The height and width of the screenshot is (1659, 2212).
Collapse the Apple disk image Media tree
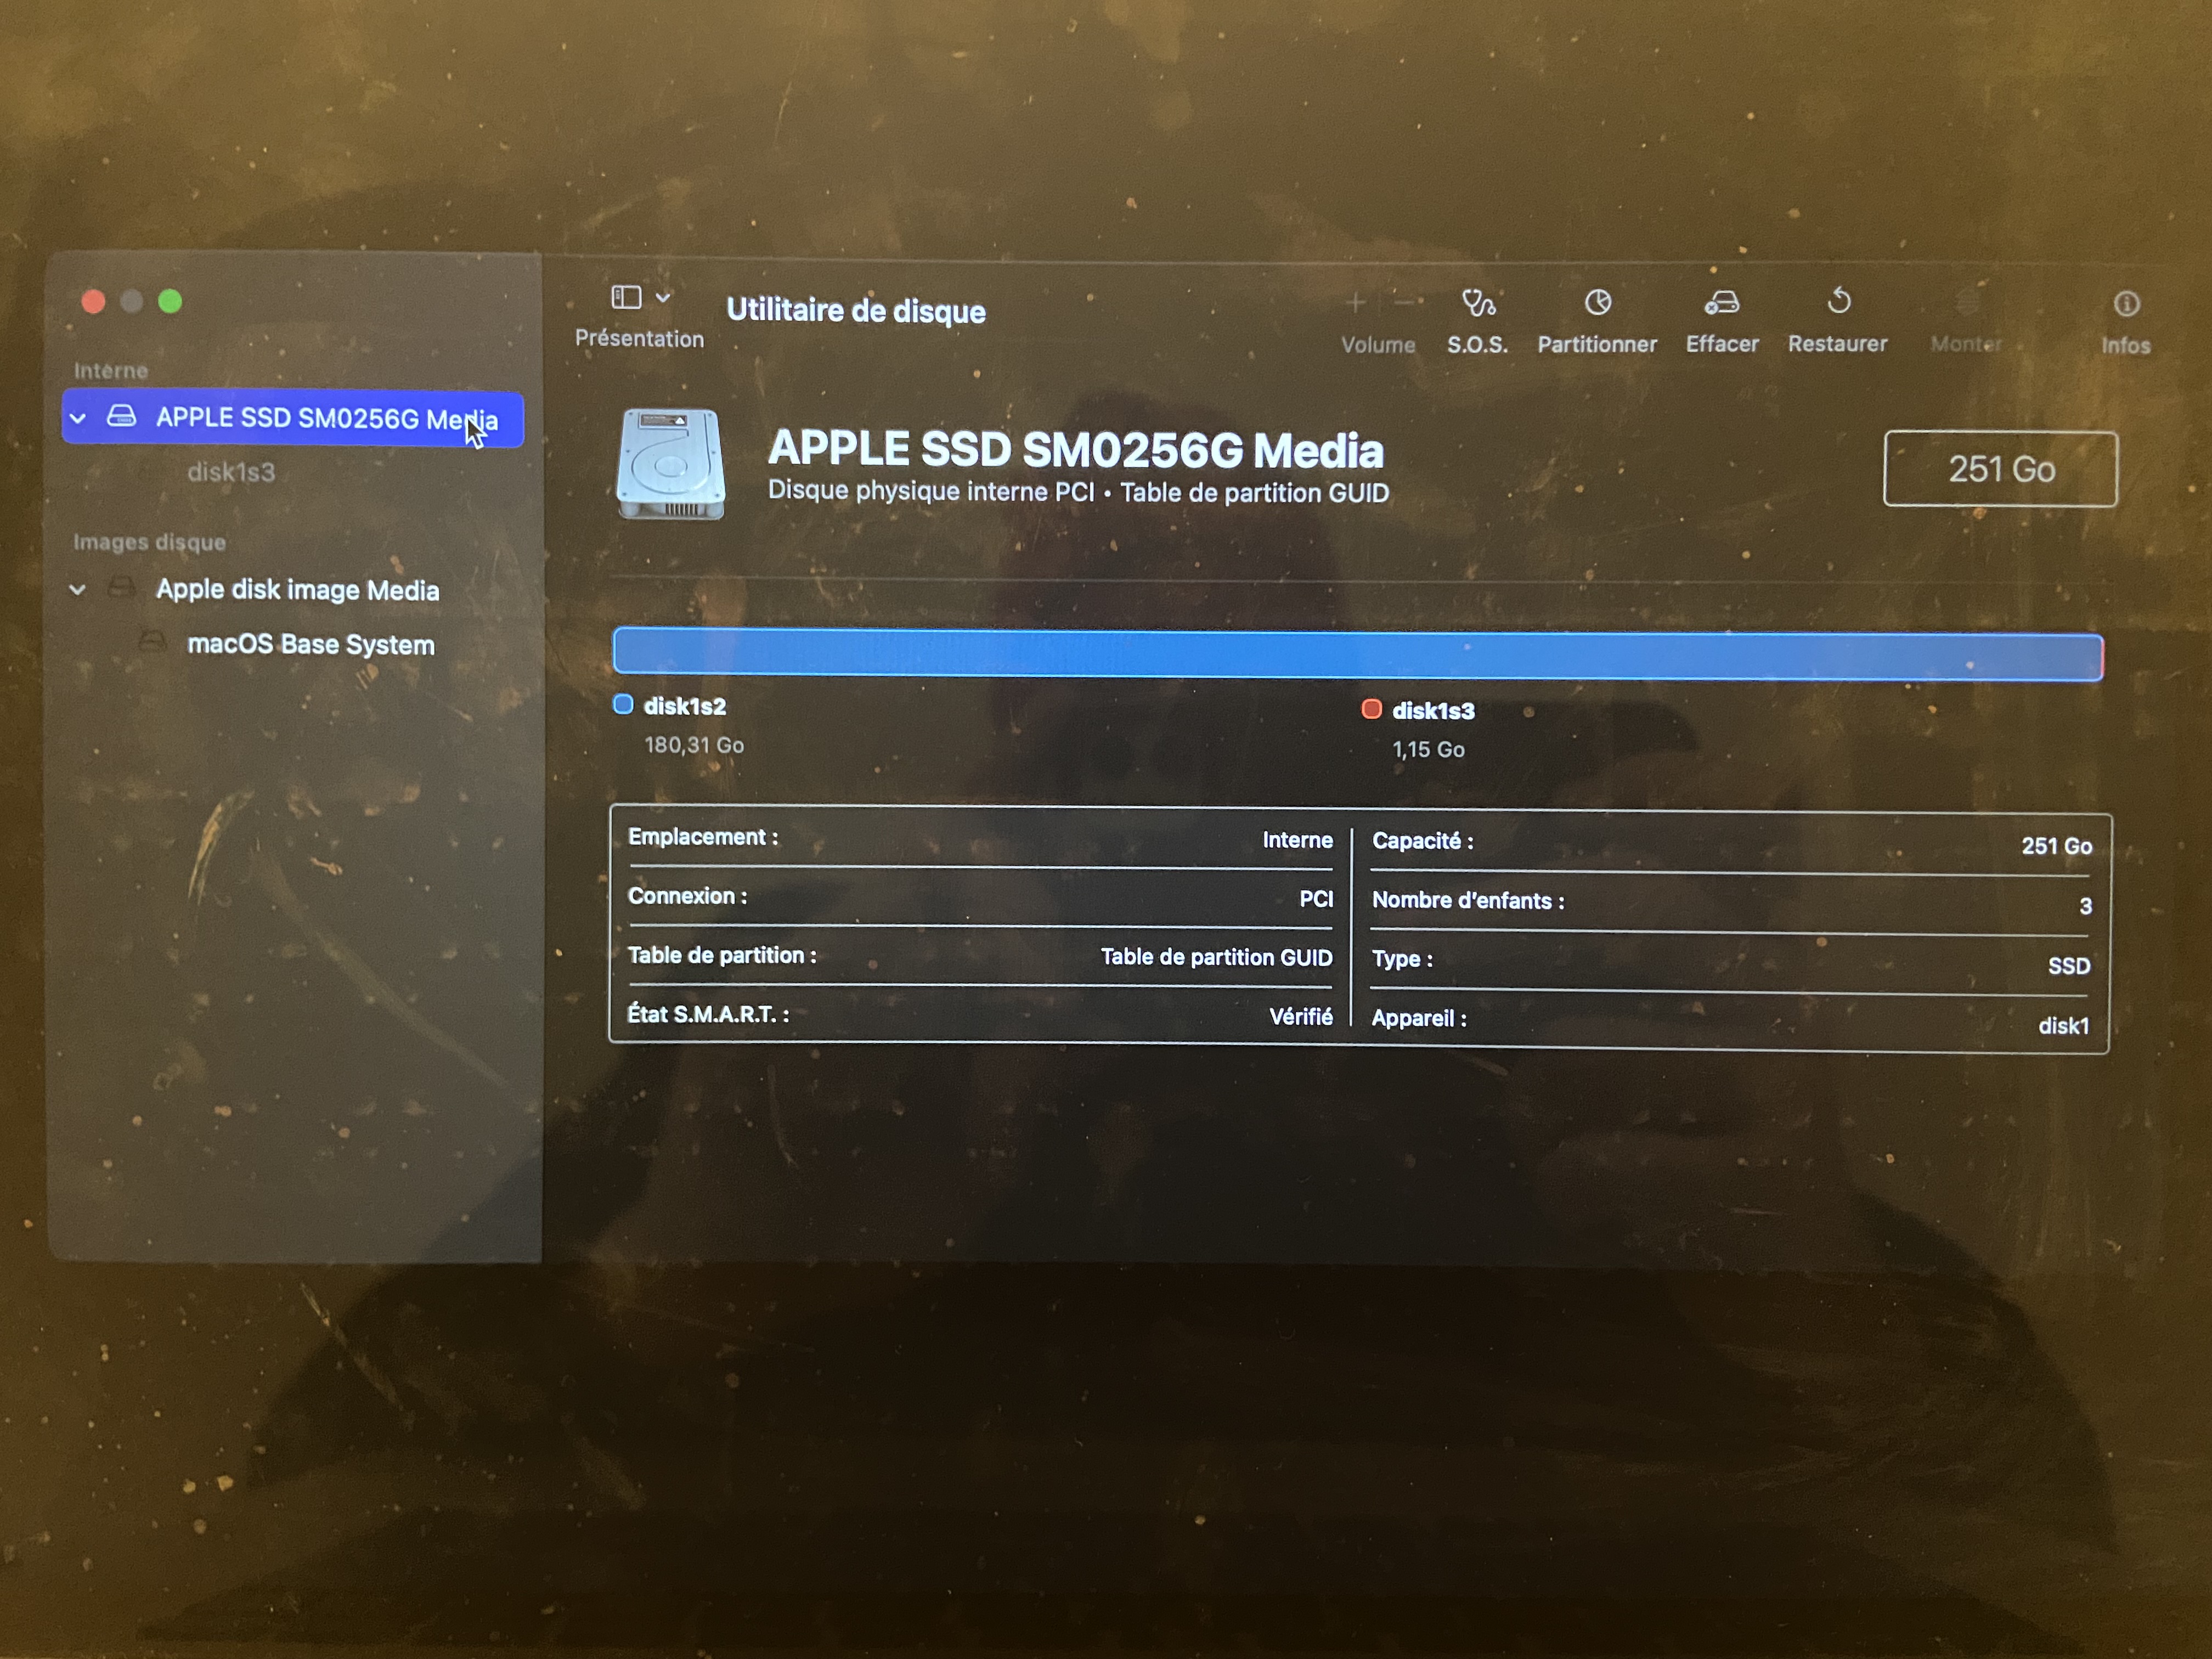tap(78, 589)
